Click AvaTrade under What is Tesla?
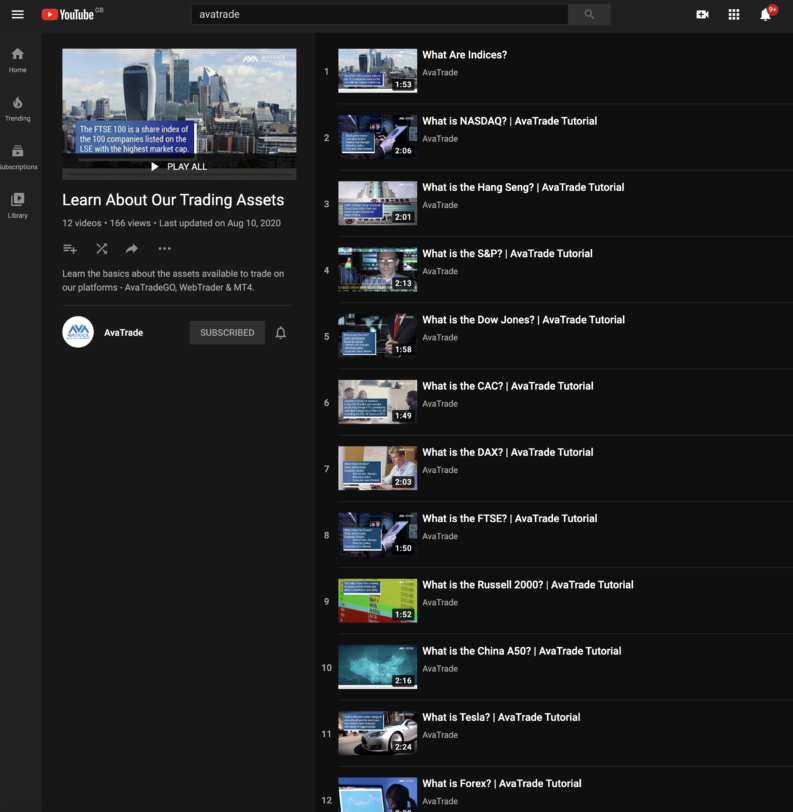 pyautogui.click(x=440, y=736)
